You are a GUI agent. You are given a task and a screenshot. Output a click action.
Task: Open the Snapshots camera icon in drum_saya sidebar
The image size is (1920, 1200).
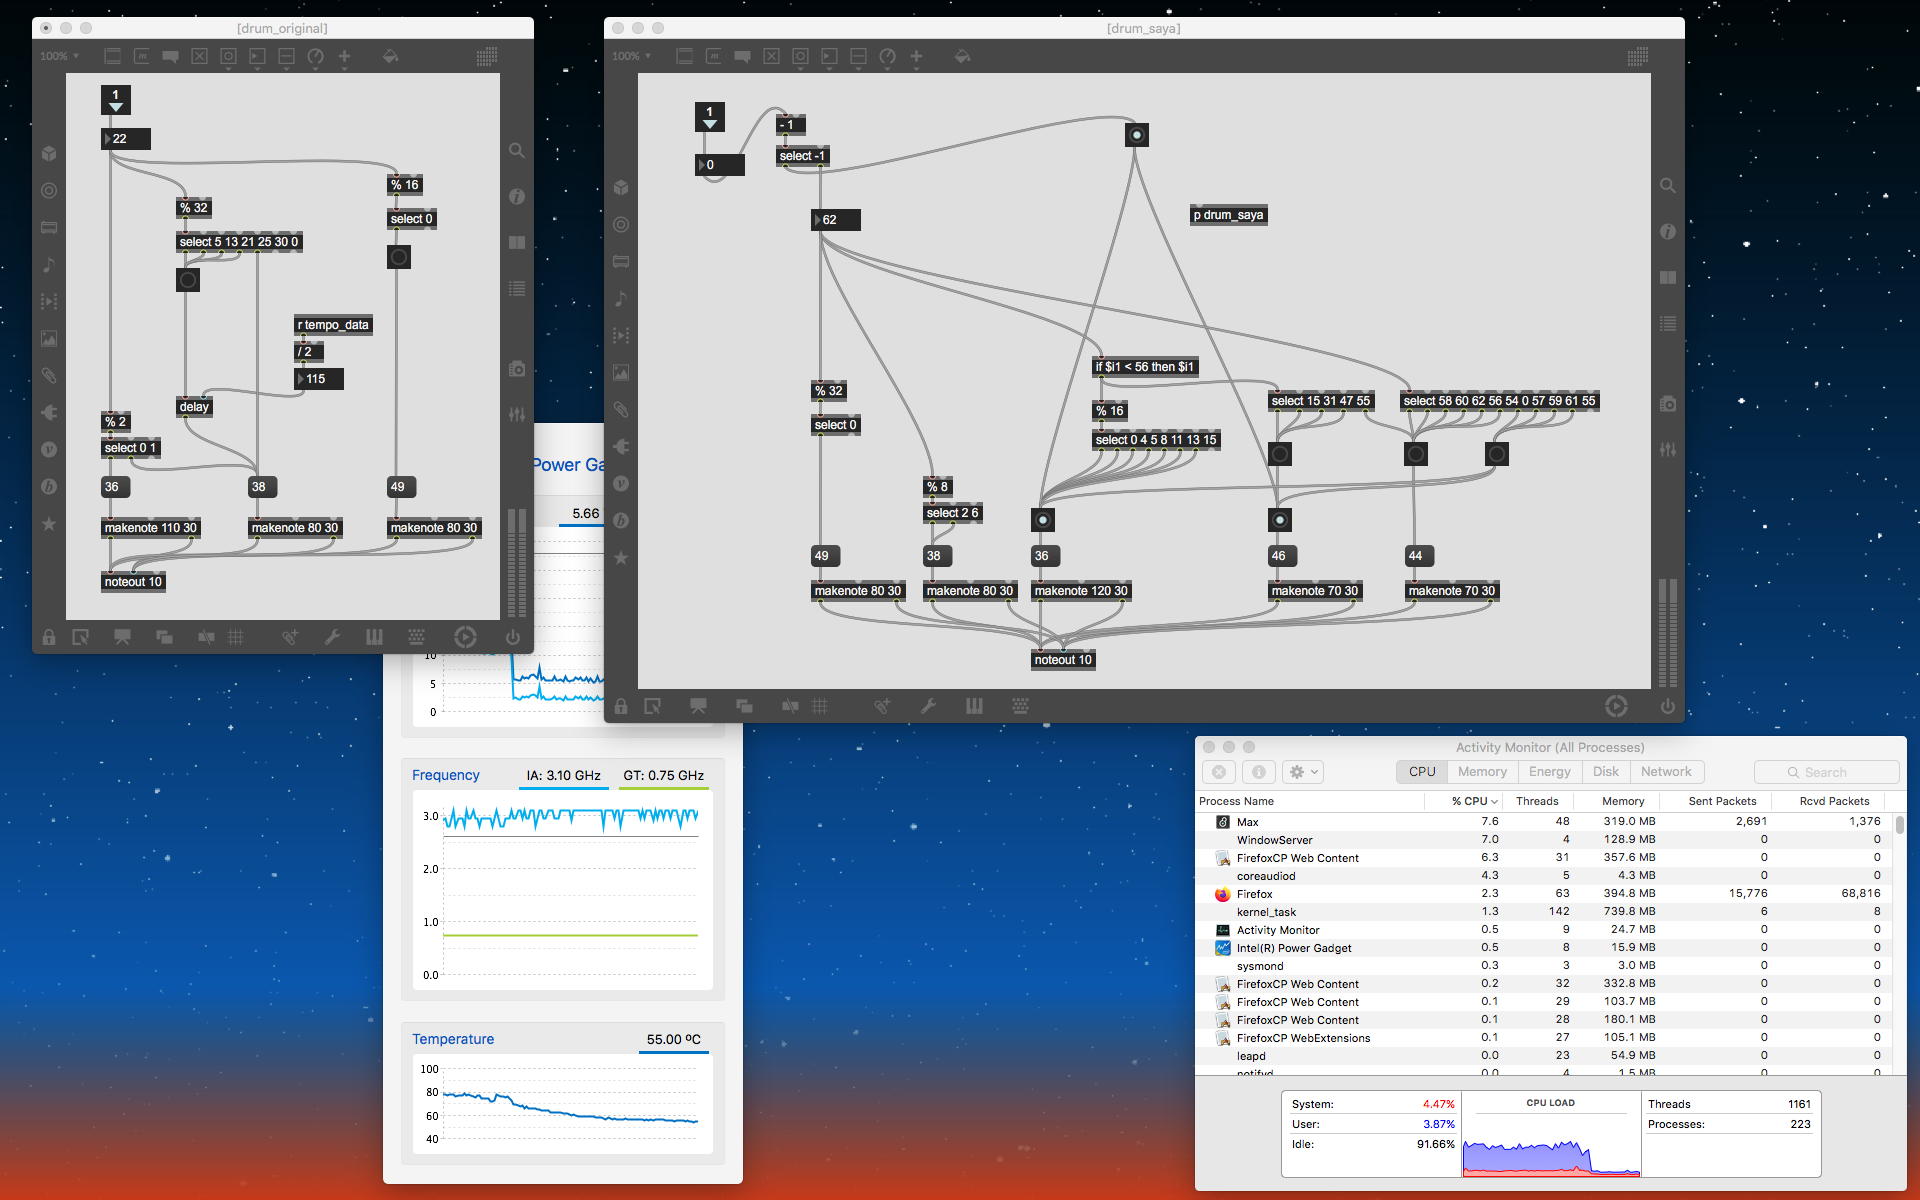tap(1668, 404)
